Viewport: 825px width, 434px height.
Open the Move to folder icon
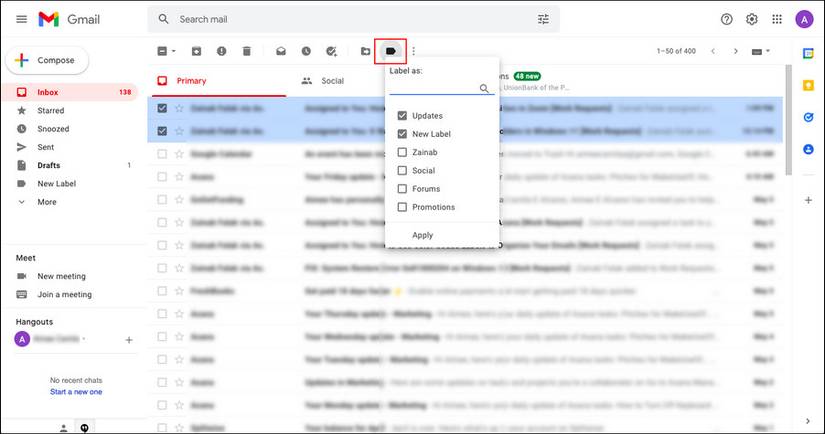[x=365, y=51]
